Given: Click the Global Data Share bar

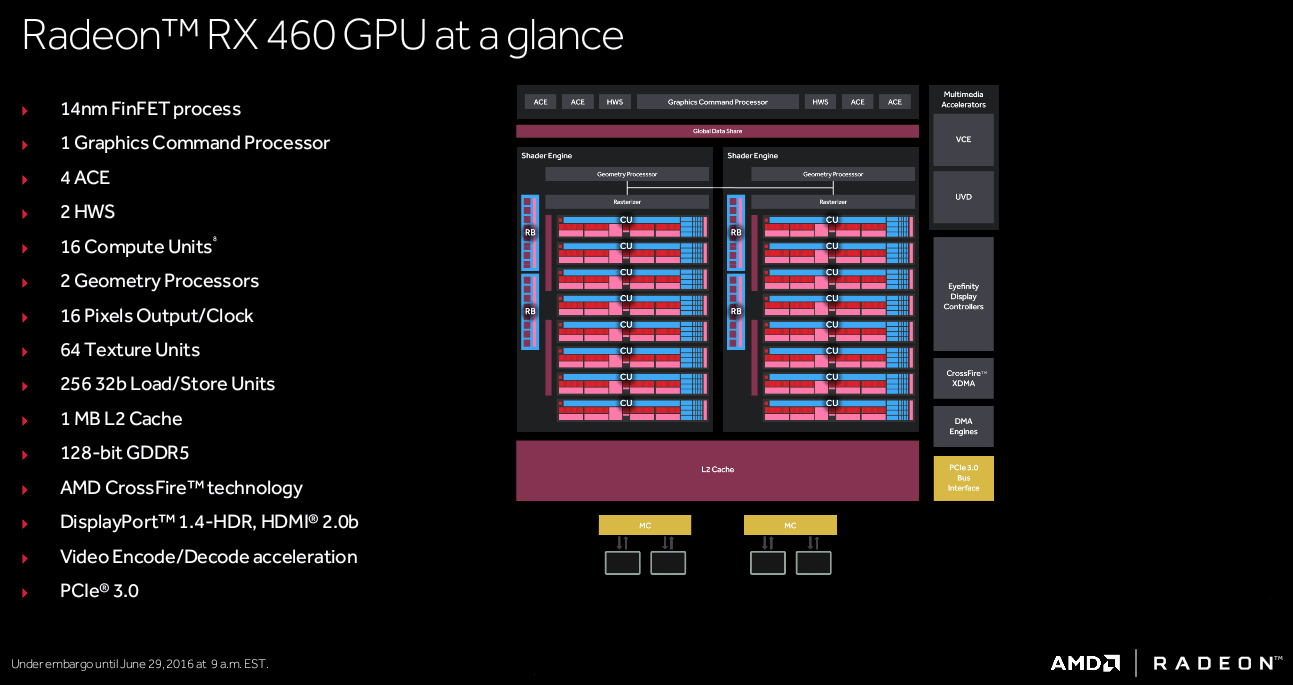Looking at the screenshot, I should click(717, 131).
